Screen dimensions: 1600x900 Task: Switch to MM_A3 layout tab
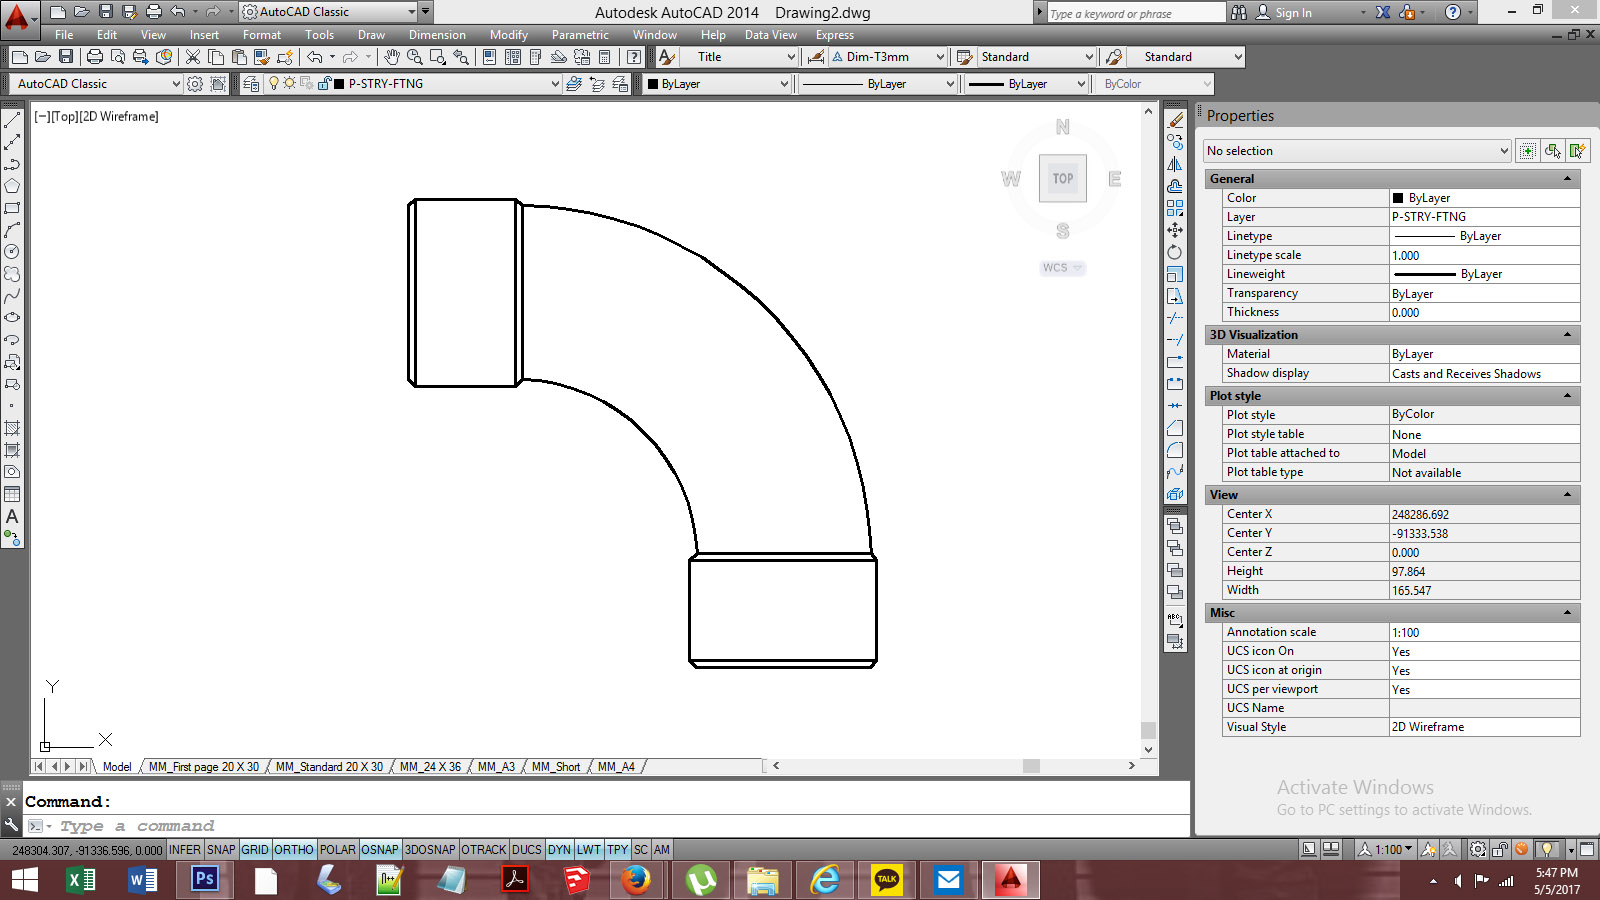(496, 767)
